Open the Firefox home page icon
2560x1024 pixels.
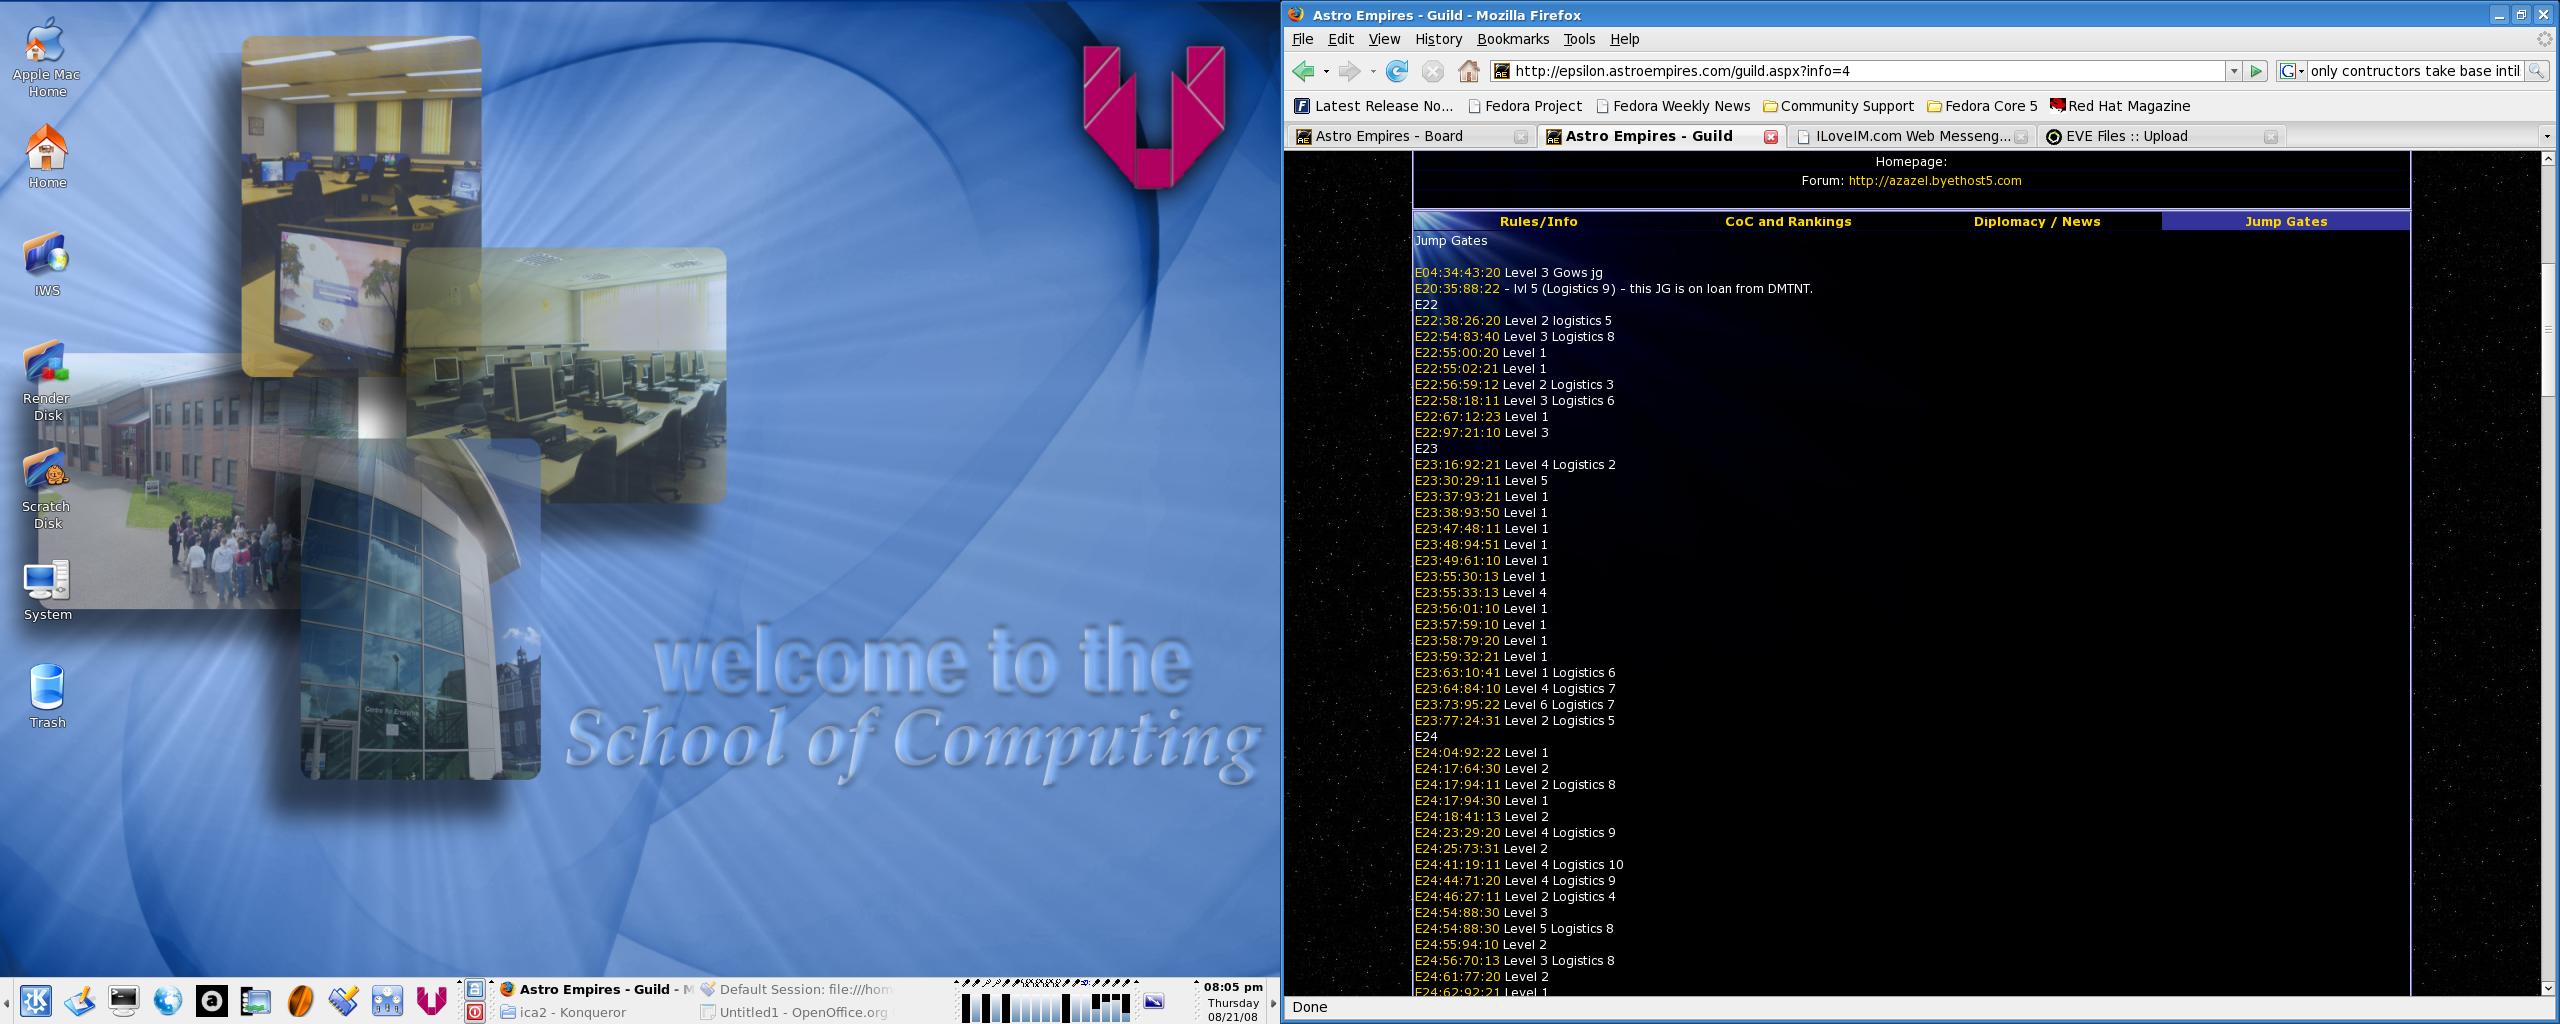[1468, 71]
